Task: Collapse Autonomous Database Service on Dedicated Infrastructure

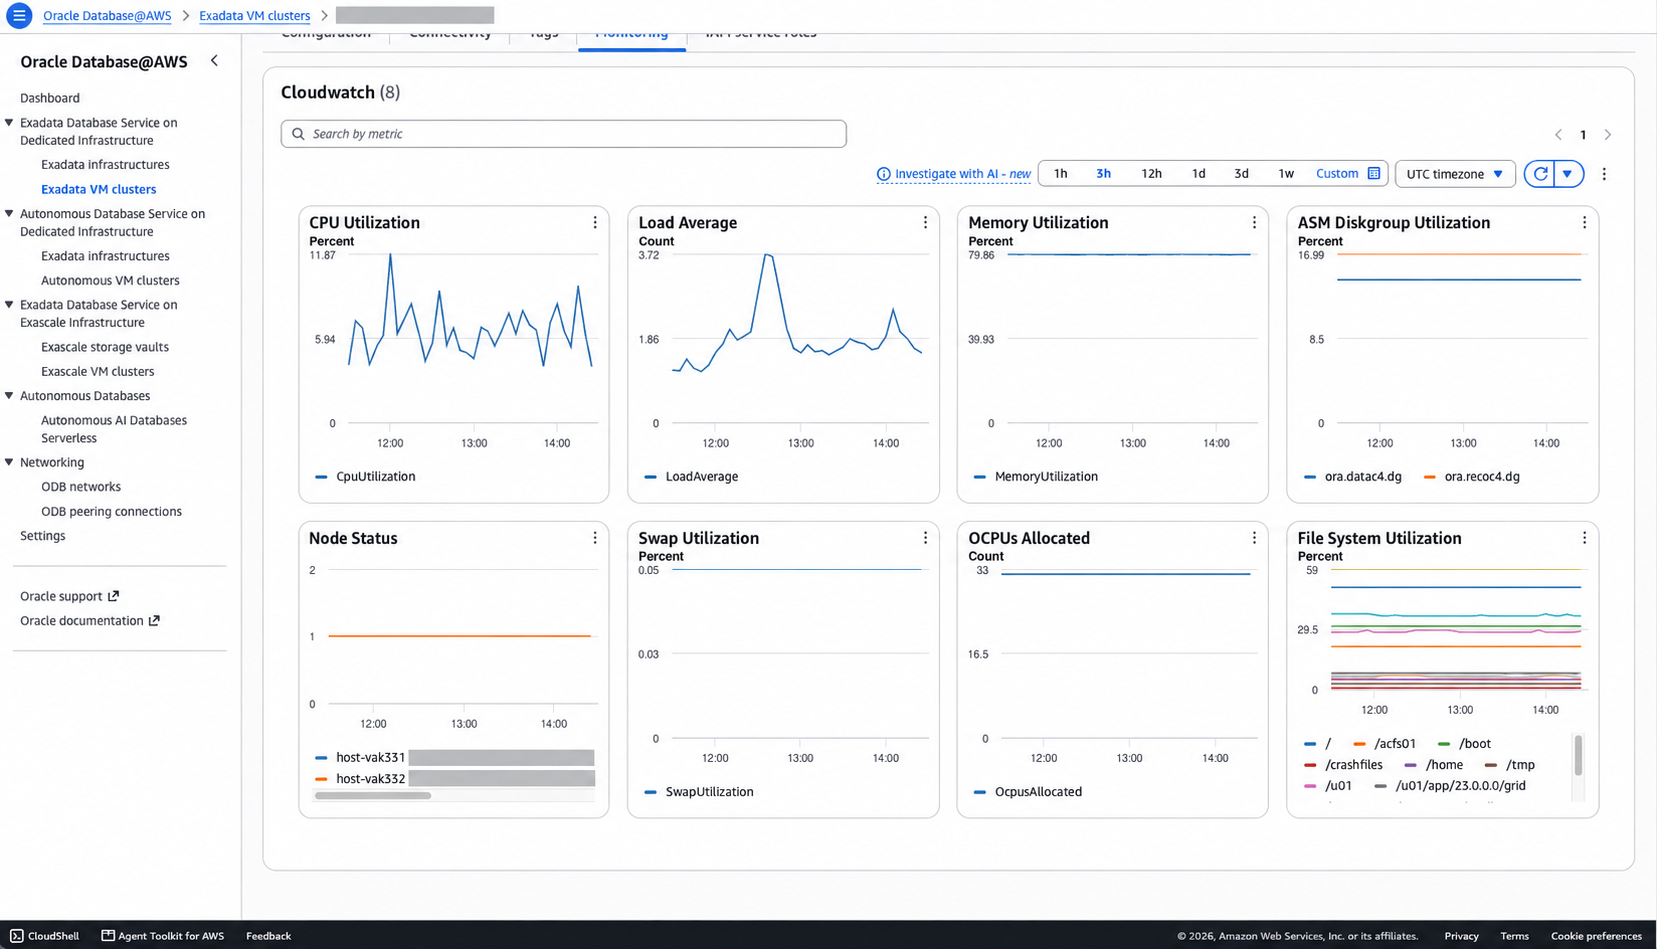Action: 9,214
